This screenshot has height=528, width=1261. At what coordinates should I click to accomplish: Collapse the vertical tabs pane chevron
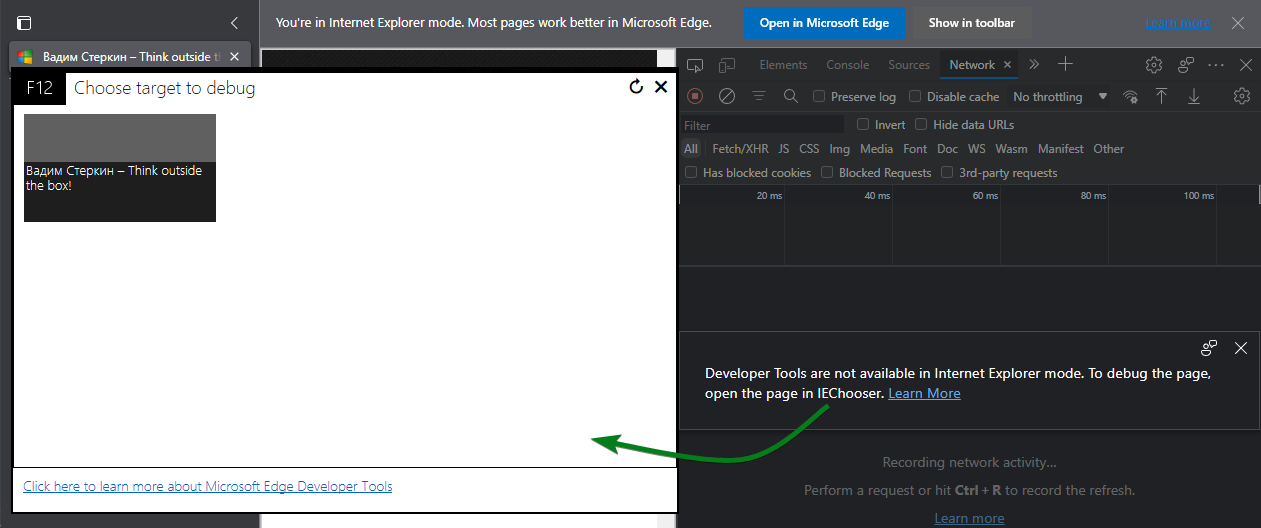234,22
